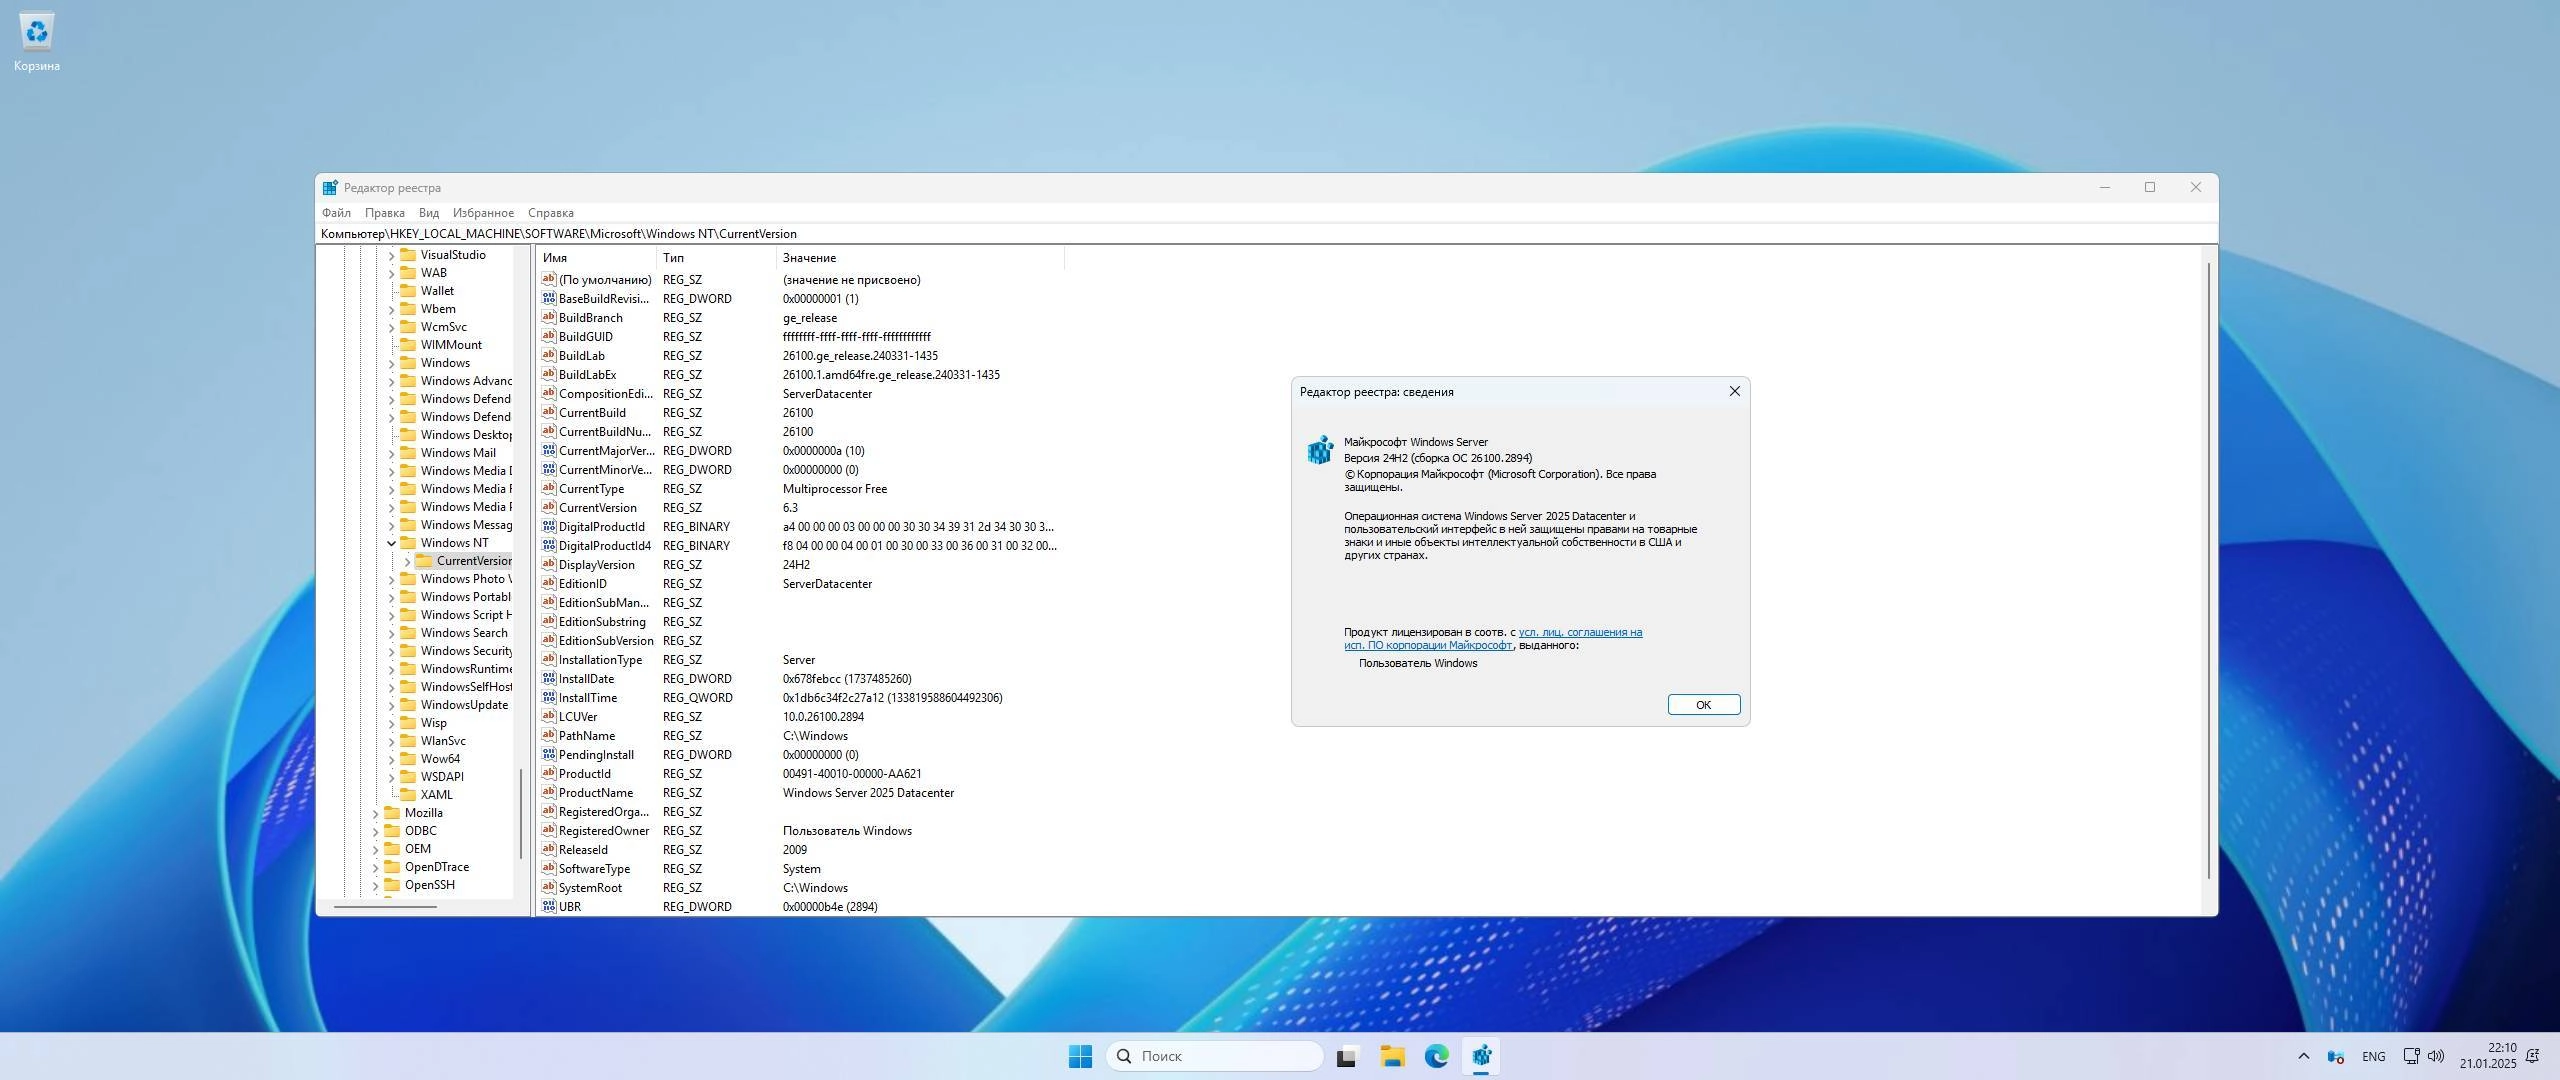Click the Registry Editor taskbar icon

point(1482,1056)
